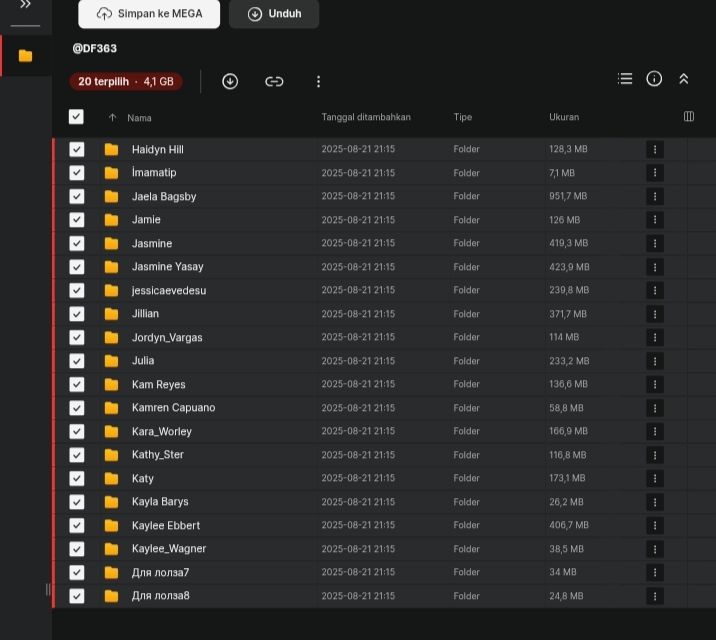
Task: Uncheck the Jaela Bagsby folder
Action: (77, 196)
